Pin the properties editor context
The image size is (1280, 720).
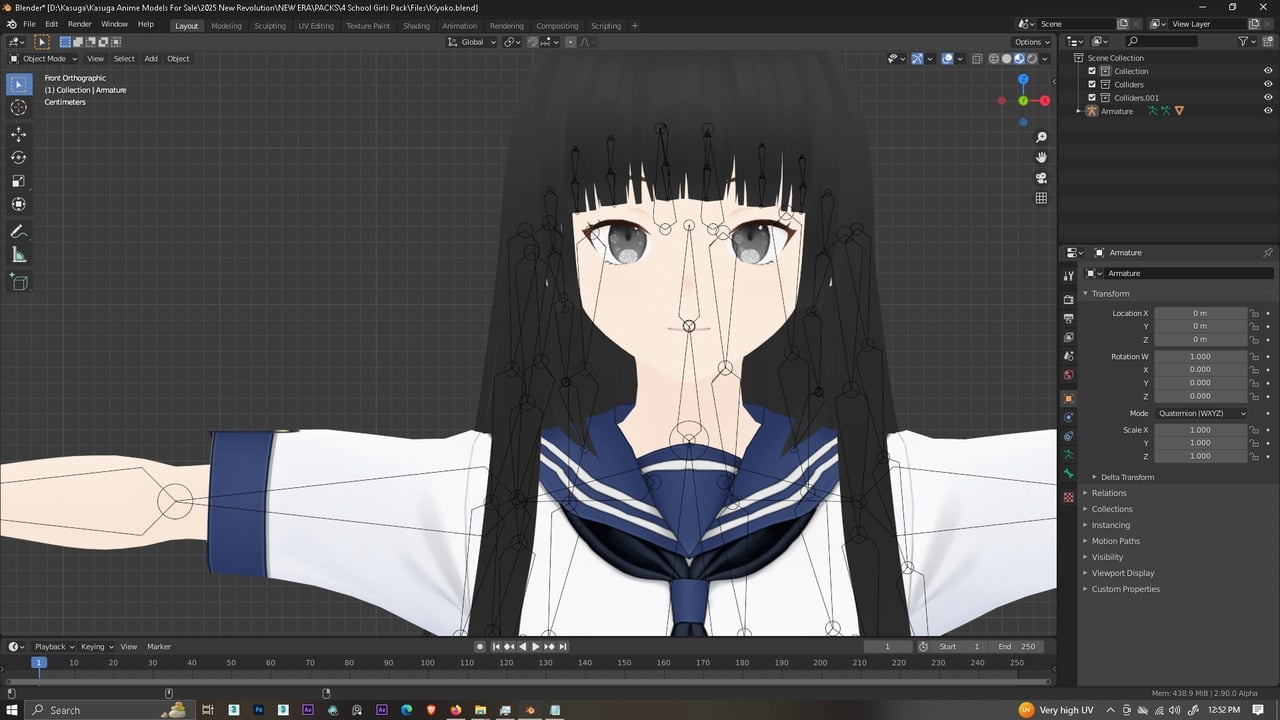[x=1268, y=253]
